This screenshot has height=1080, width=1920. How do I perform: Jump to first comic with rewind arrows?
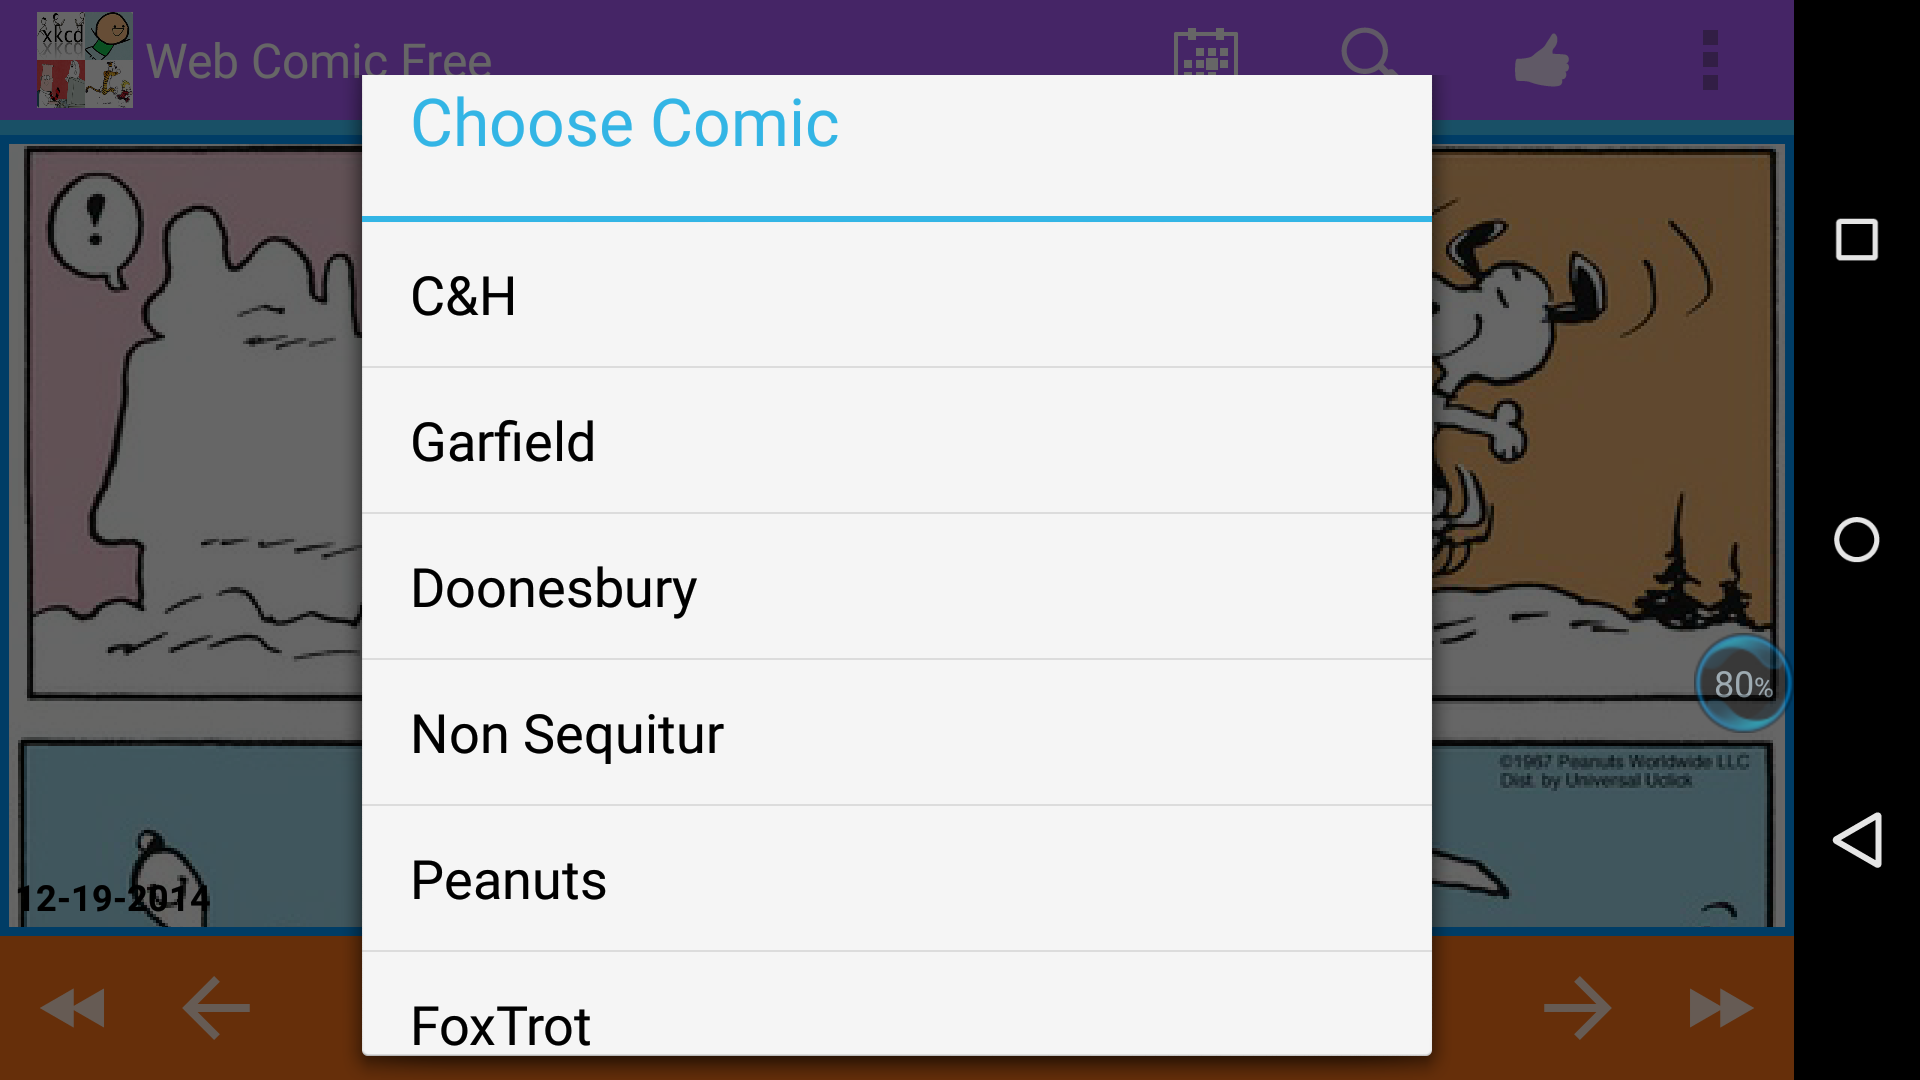[72, 1008]
